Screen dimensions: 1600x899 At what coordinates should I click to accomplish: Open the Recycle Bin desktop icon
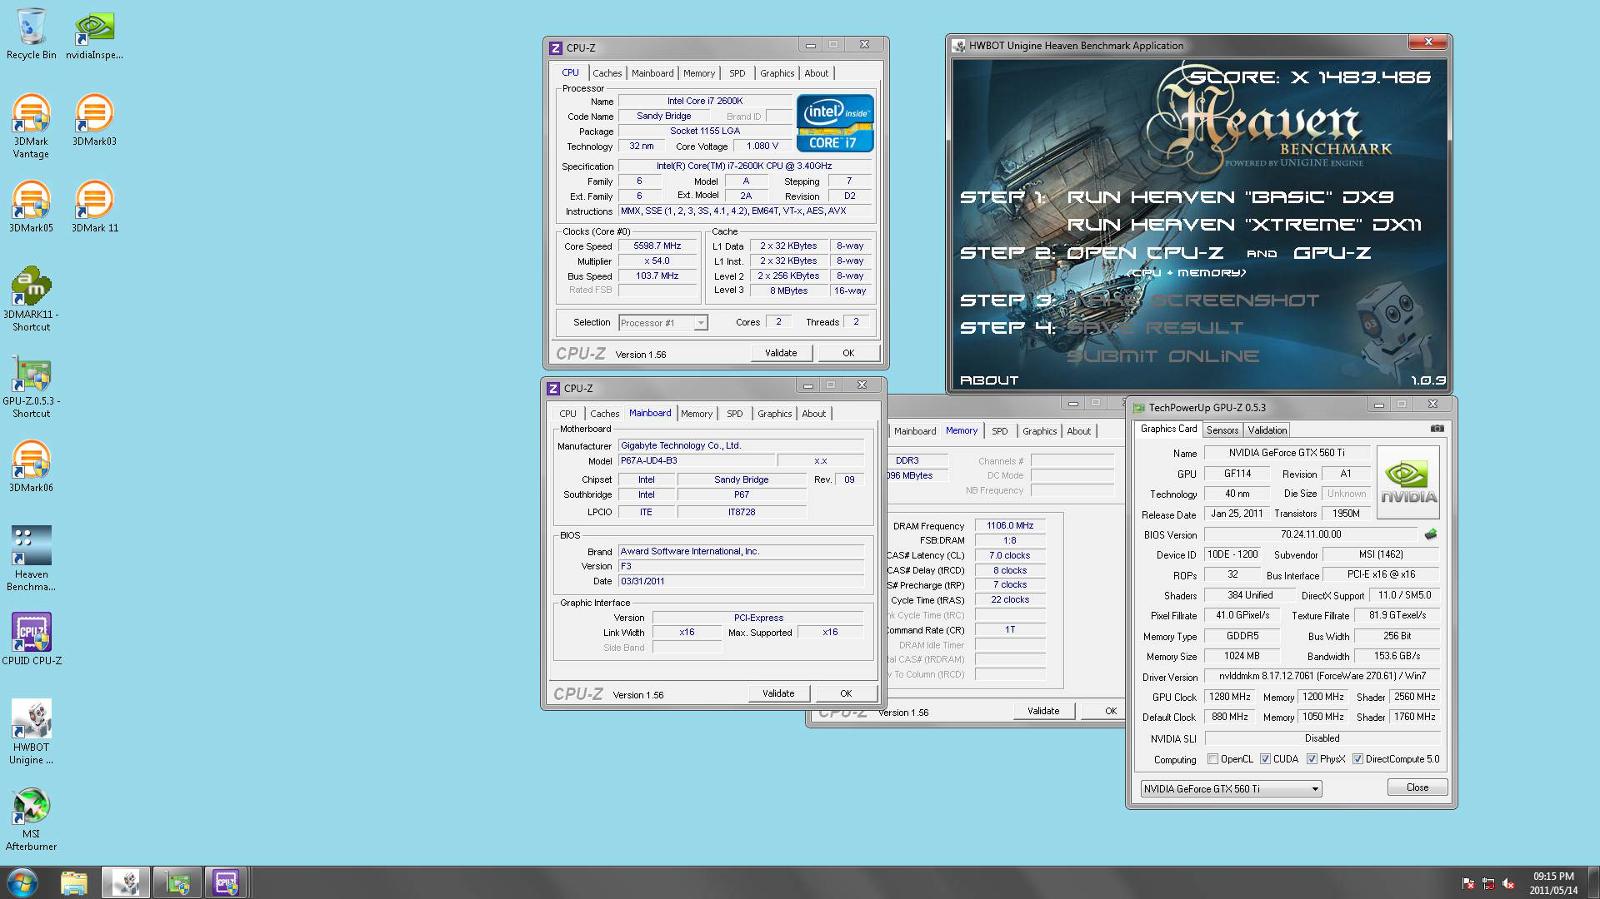tap(31, 34)
